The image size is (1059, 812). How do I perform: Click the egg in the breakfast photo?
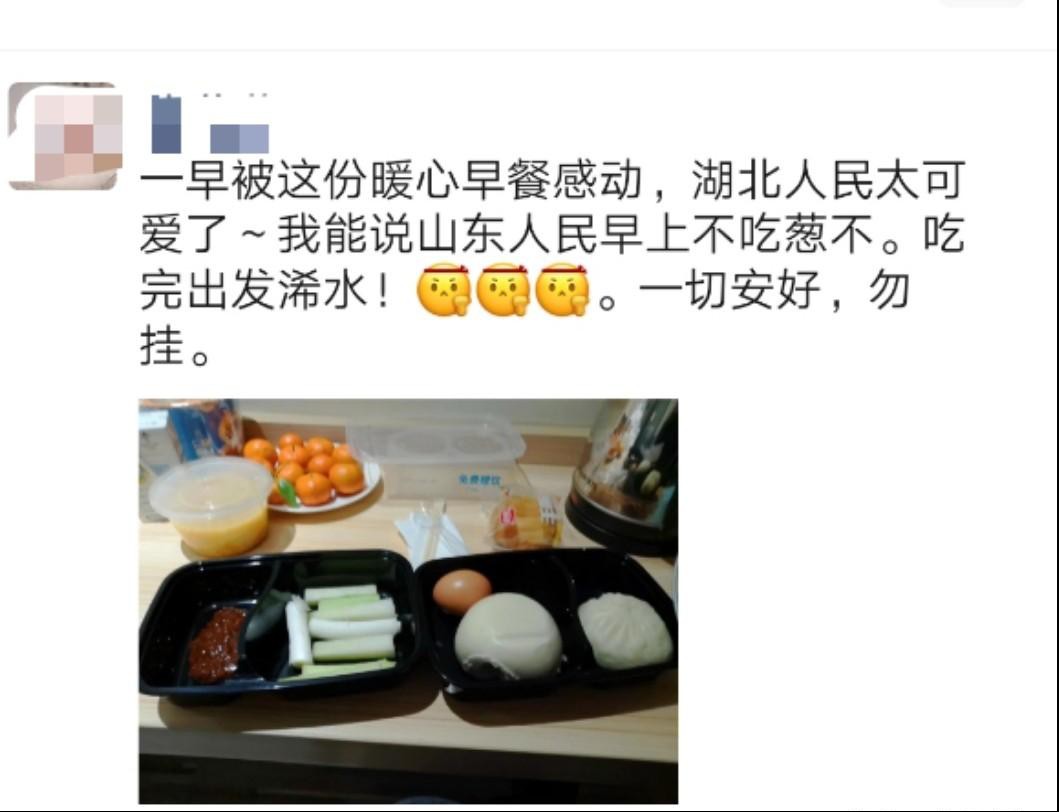tap(461, 590)
